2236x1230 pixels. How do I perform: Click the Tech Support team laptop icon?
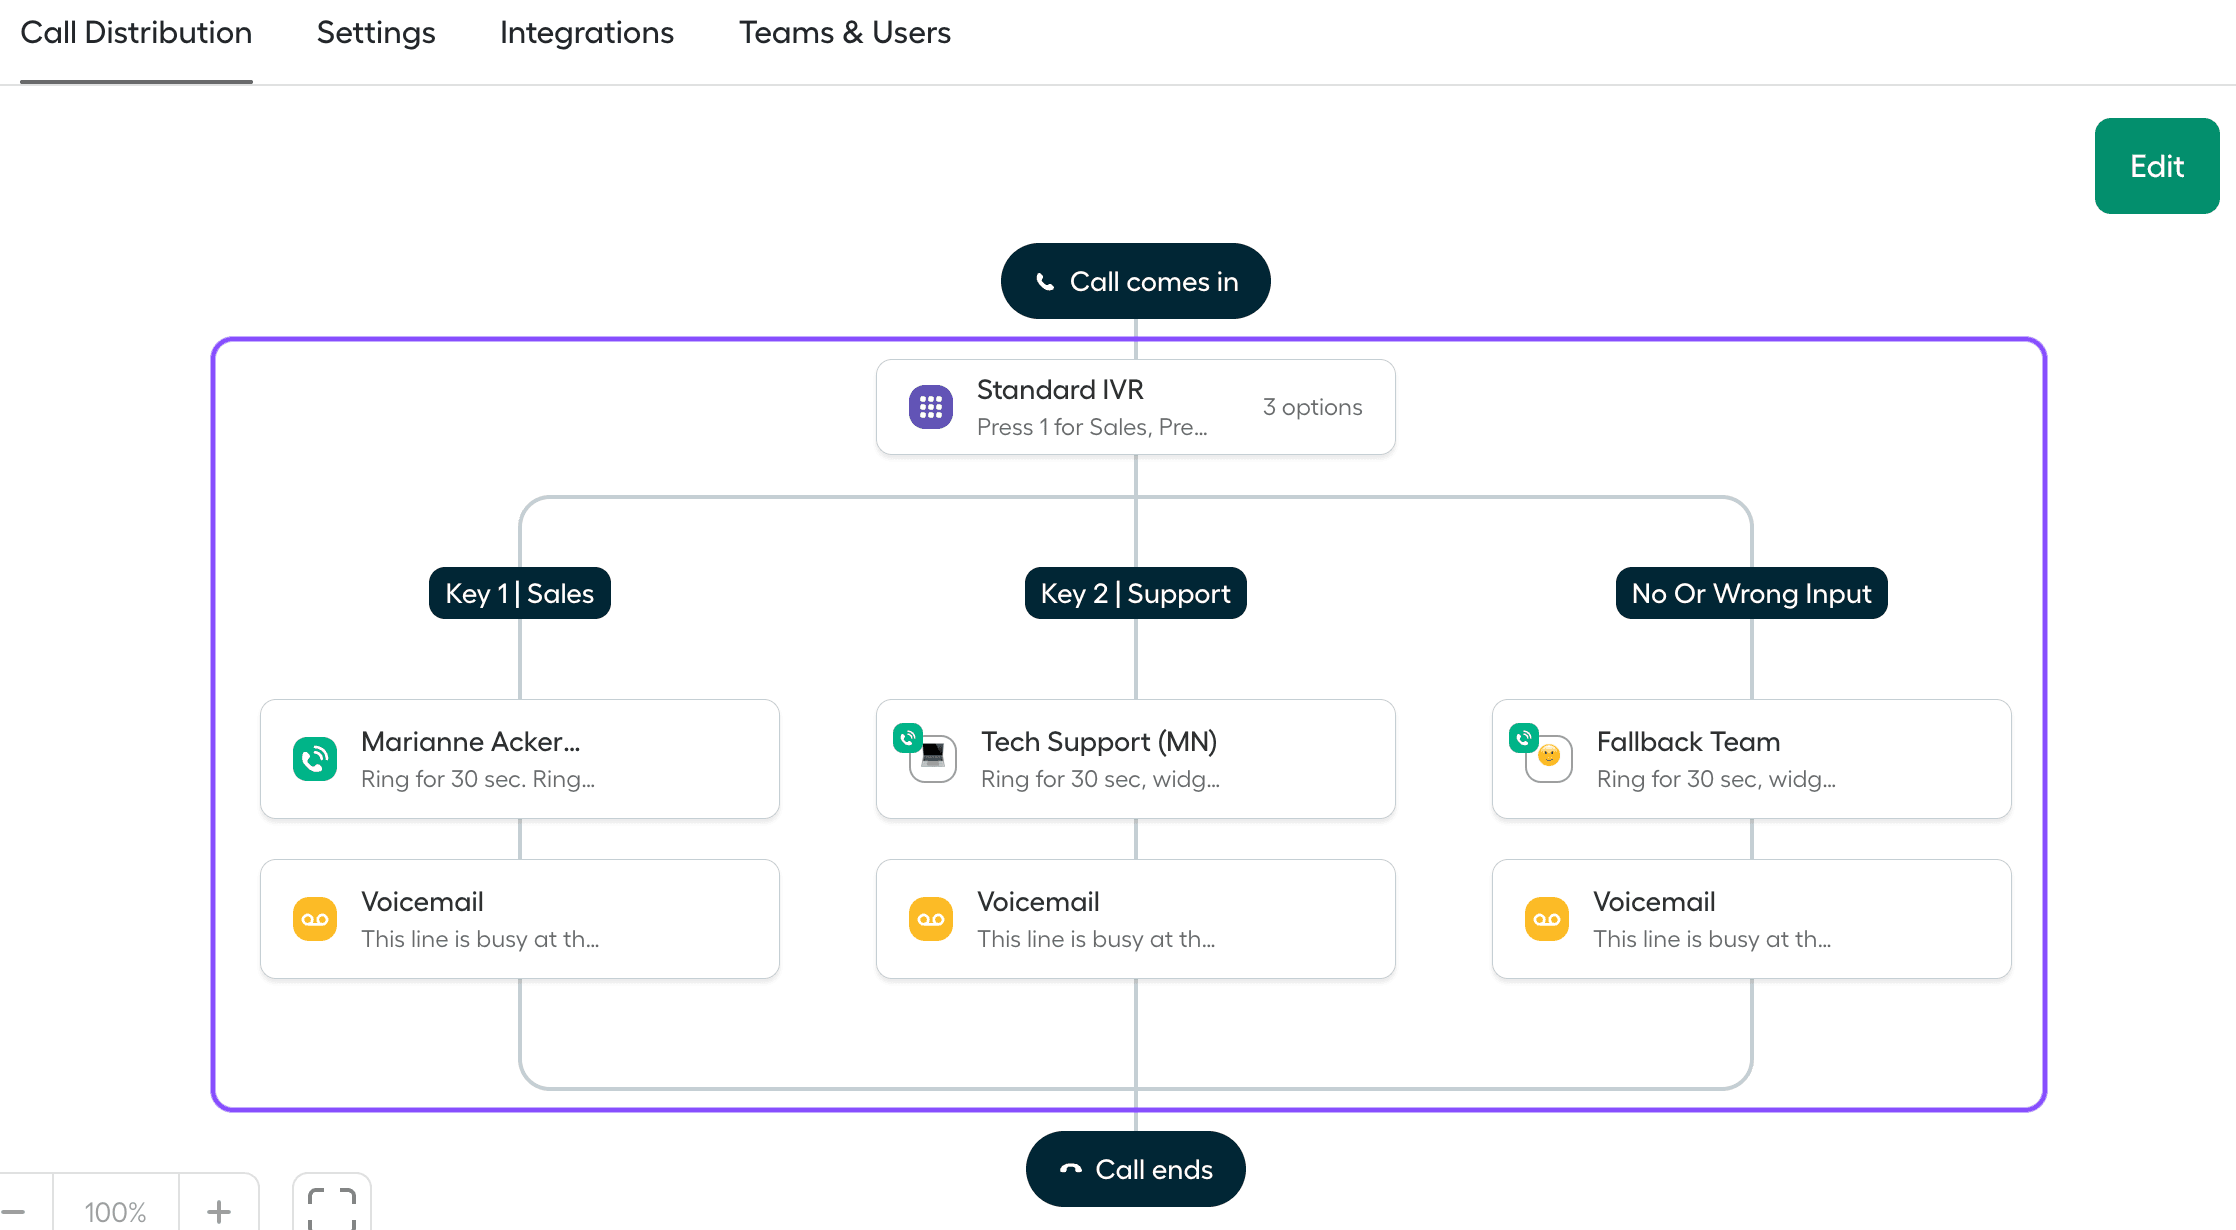click(x=933, y=760)
